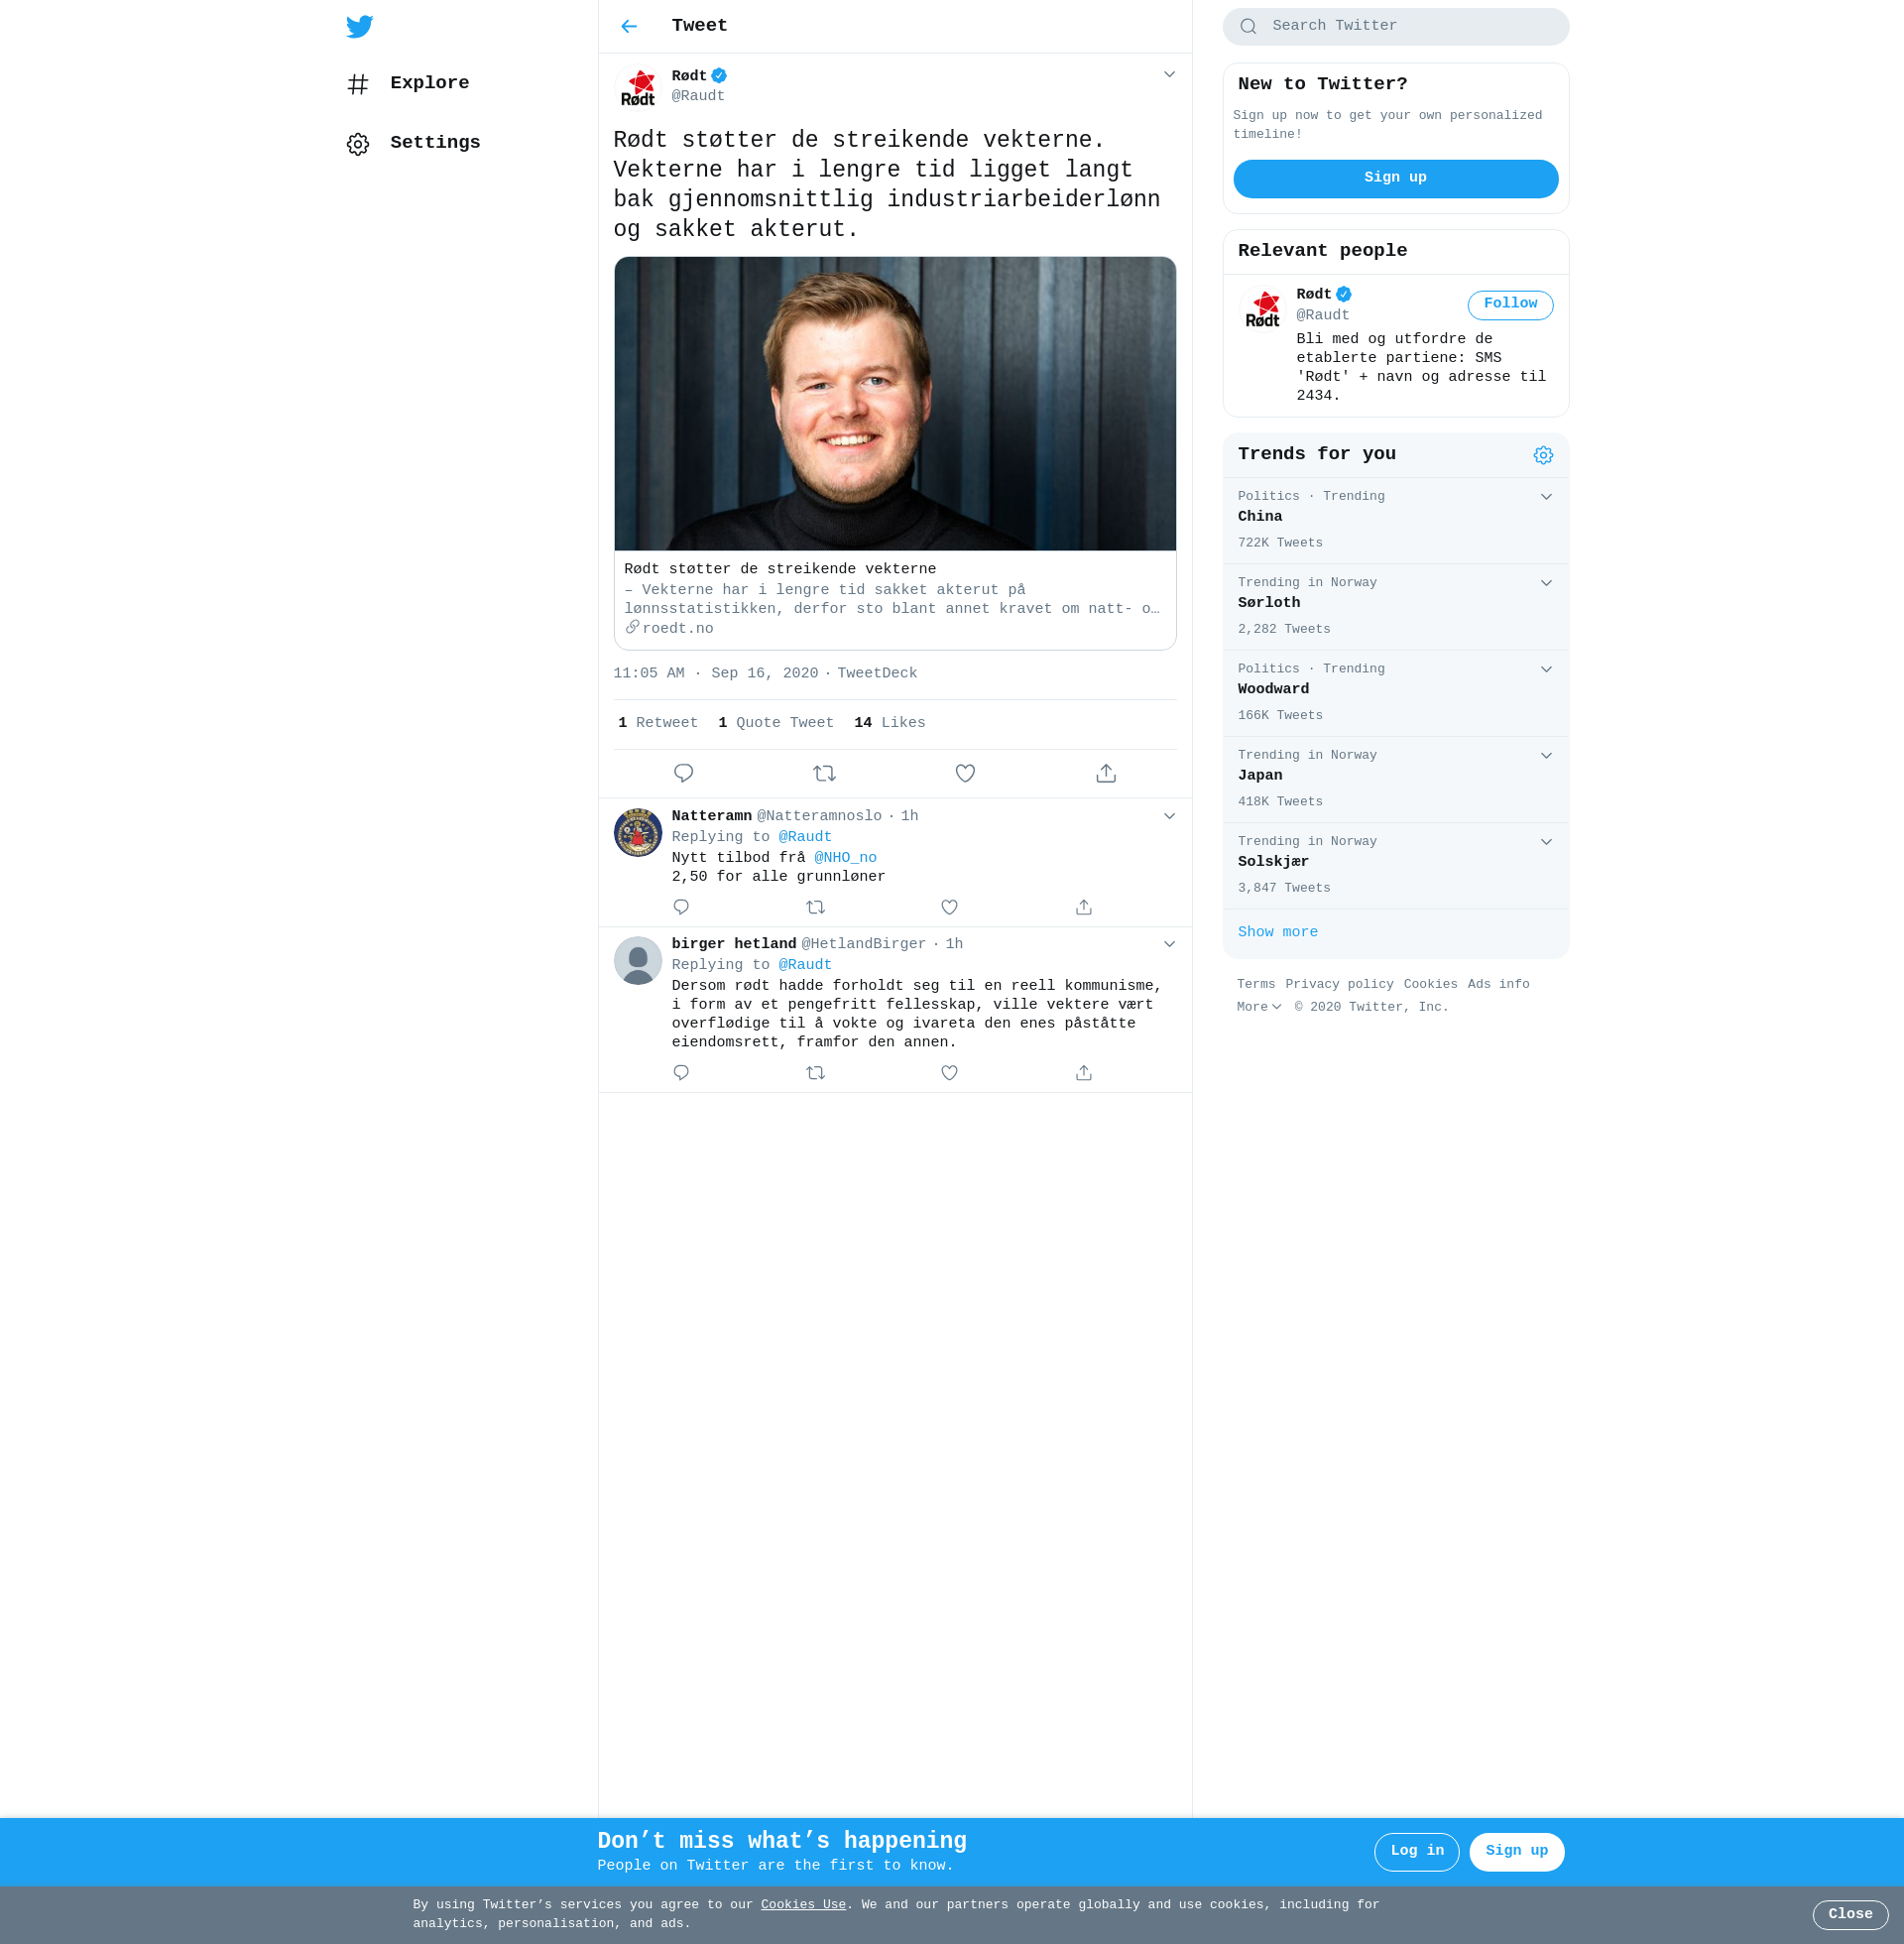Click the Explore hashtag icon

[358, 84]
